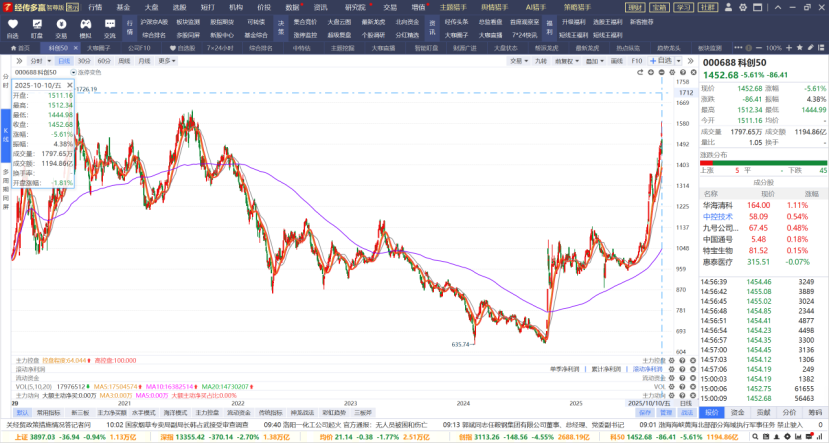Screen dimensions: 830x444
Task: Open the 交易 yen coin icon
Action: pos(61,24)
